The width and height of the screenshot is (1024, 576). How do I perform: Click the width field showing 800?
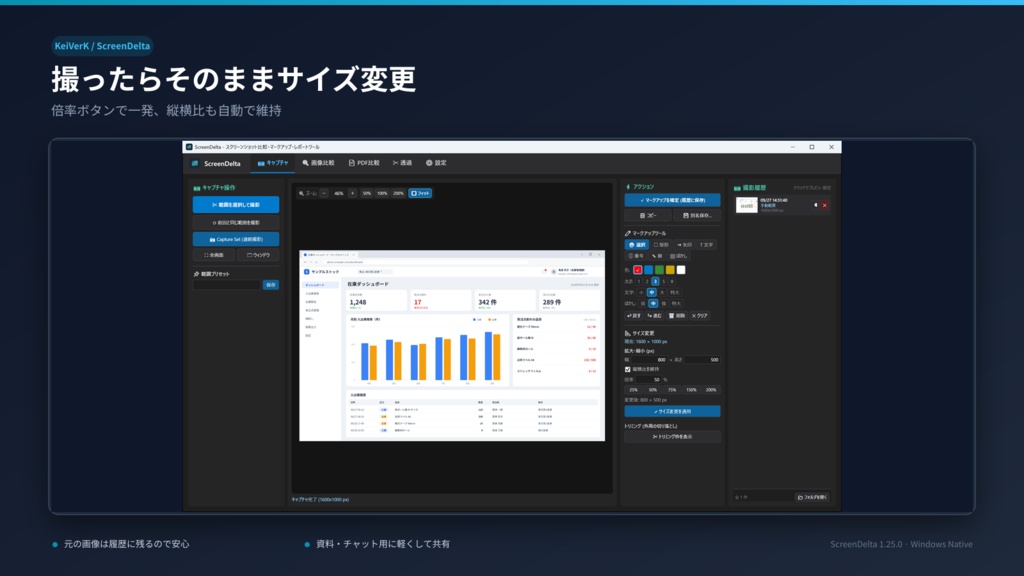650,360
